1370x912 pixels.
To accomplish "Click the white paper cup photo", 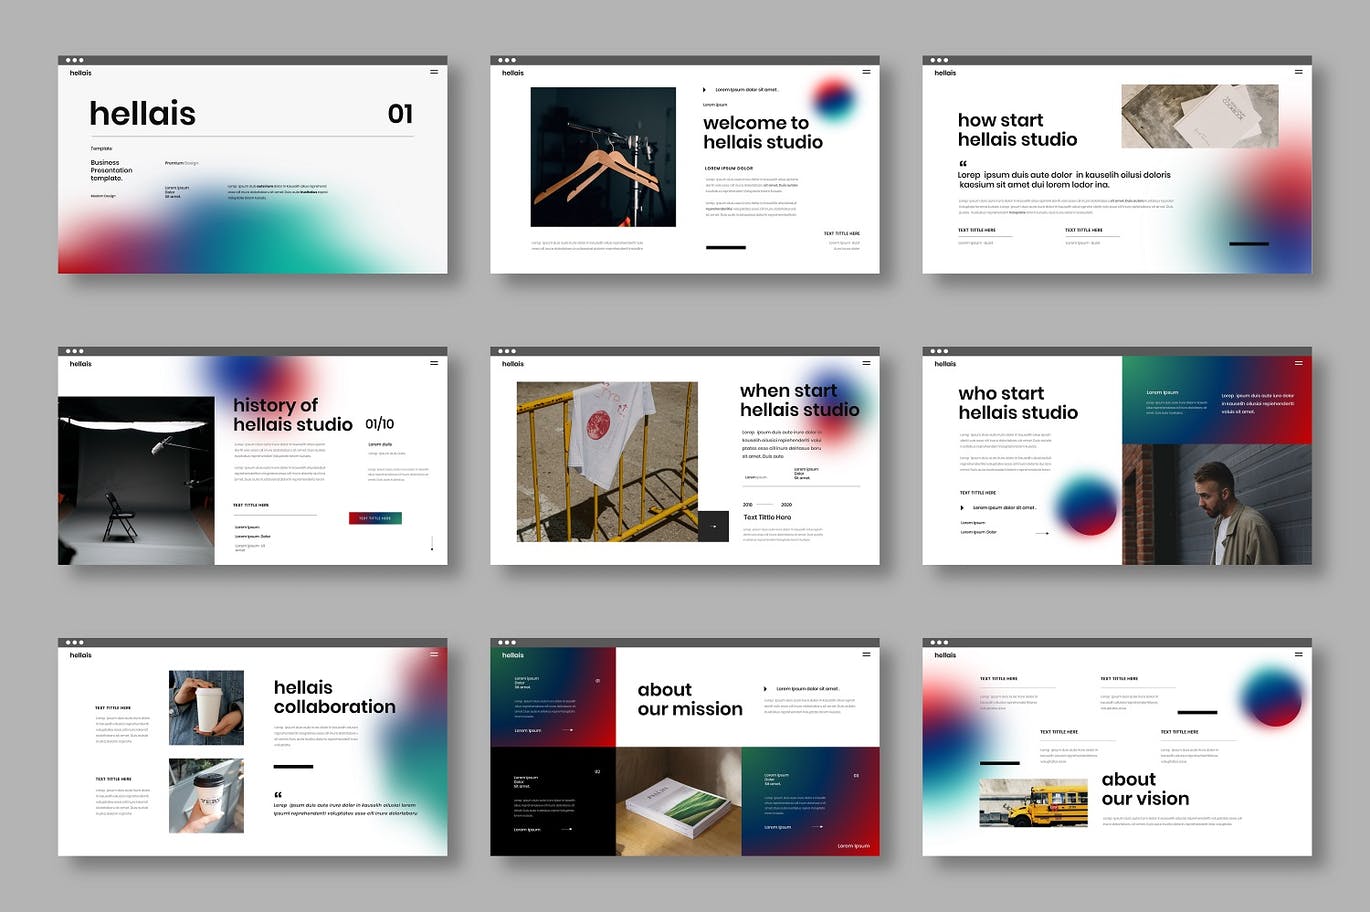I will pyautogui.click(x=206, y=708).
